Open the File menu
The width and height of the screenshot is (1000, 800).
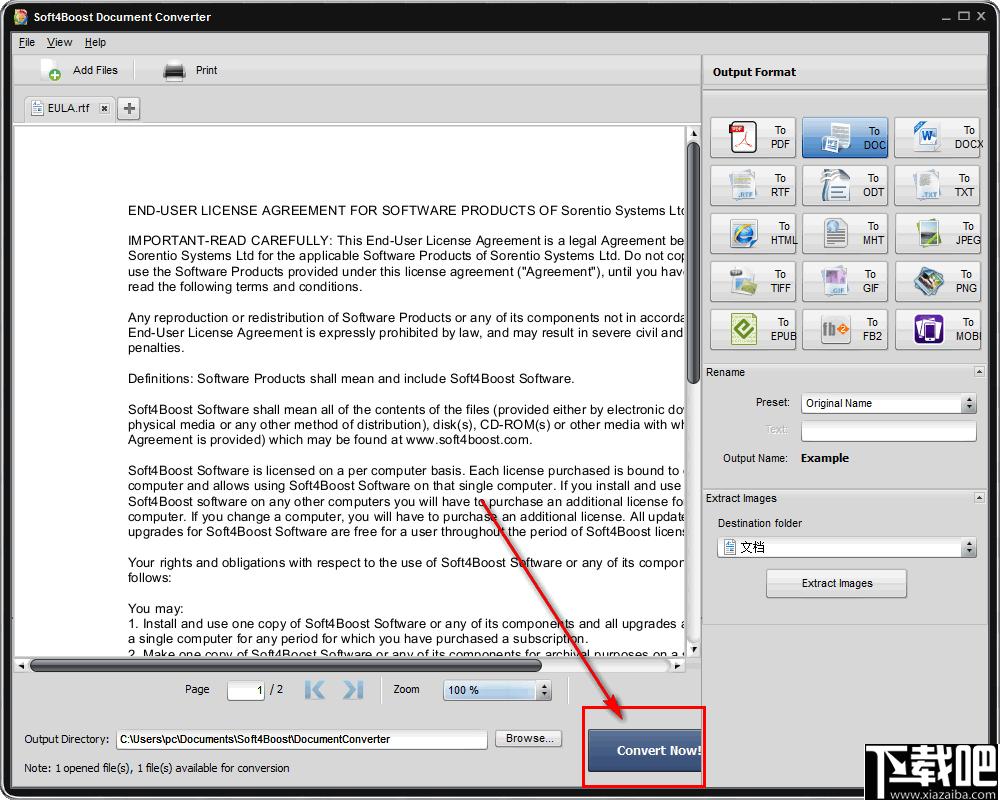point(27,42)
